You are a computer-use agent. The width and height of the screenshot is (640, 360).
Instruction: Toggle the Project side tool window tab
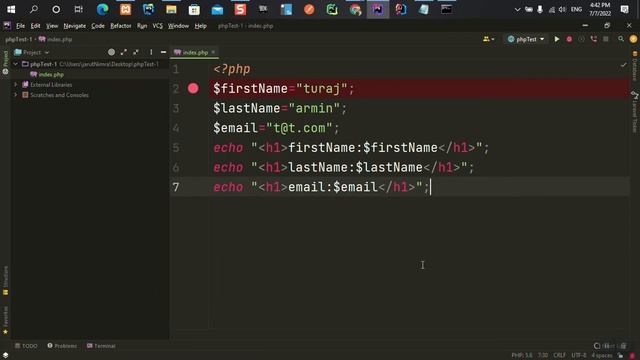[5, 62]
